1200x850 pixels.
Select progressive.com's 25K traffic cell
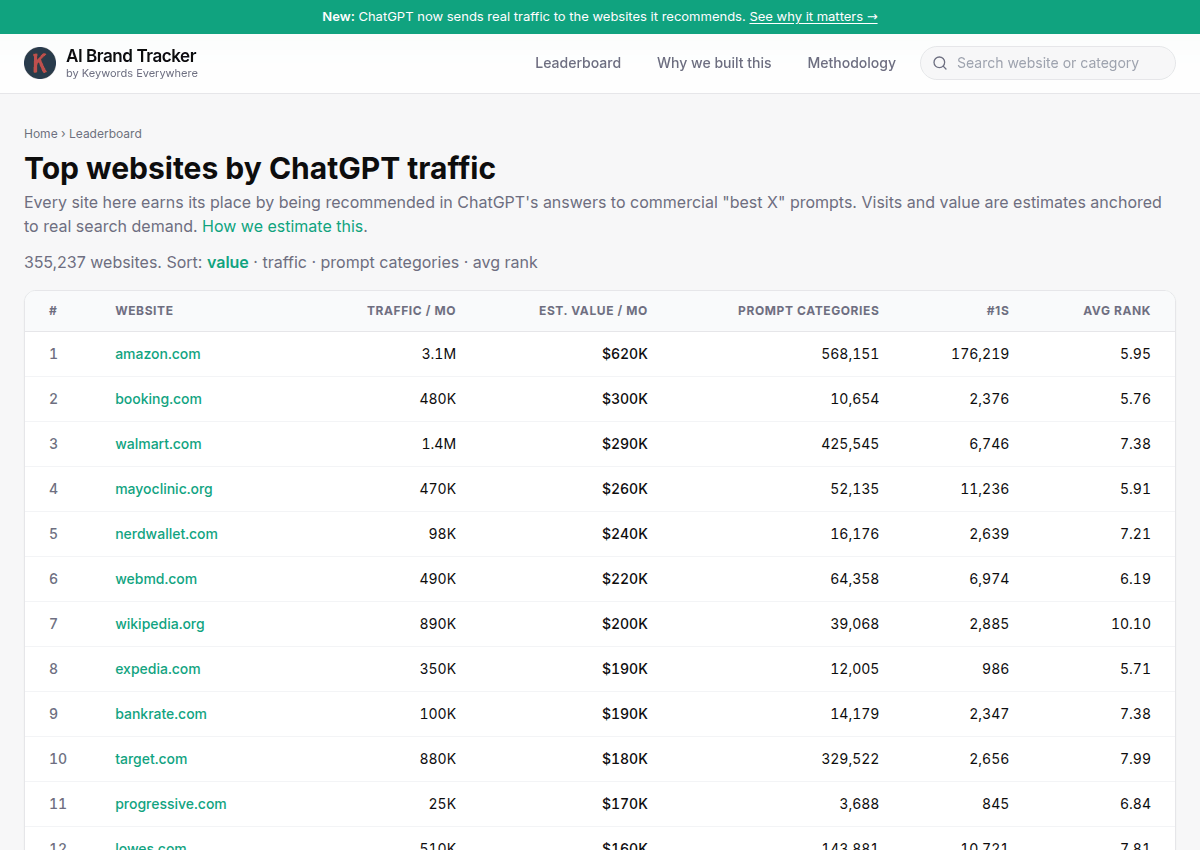(x=443, y=804)
